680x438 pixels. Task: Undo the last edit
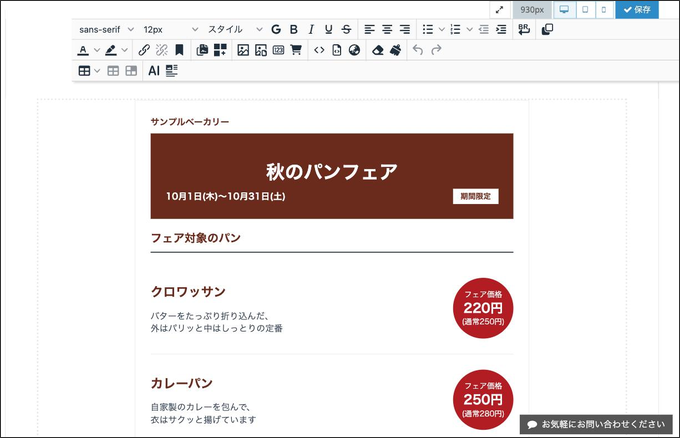pos(418,50)
